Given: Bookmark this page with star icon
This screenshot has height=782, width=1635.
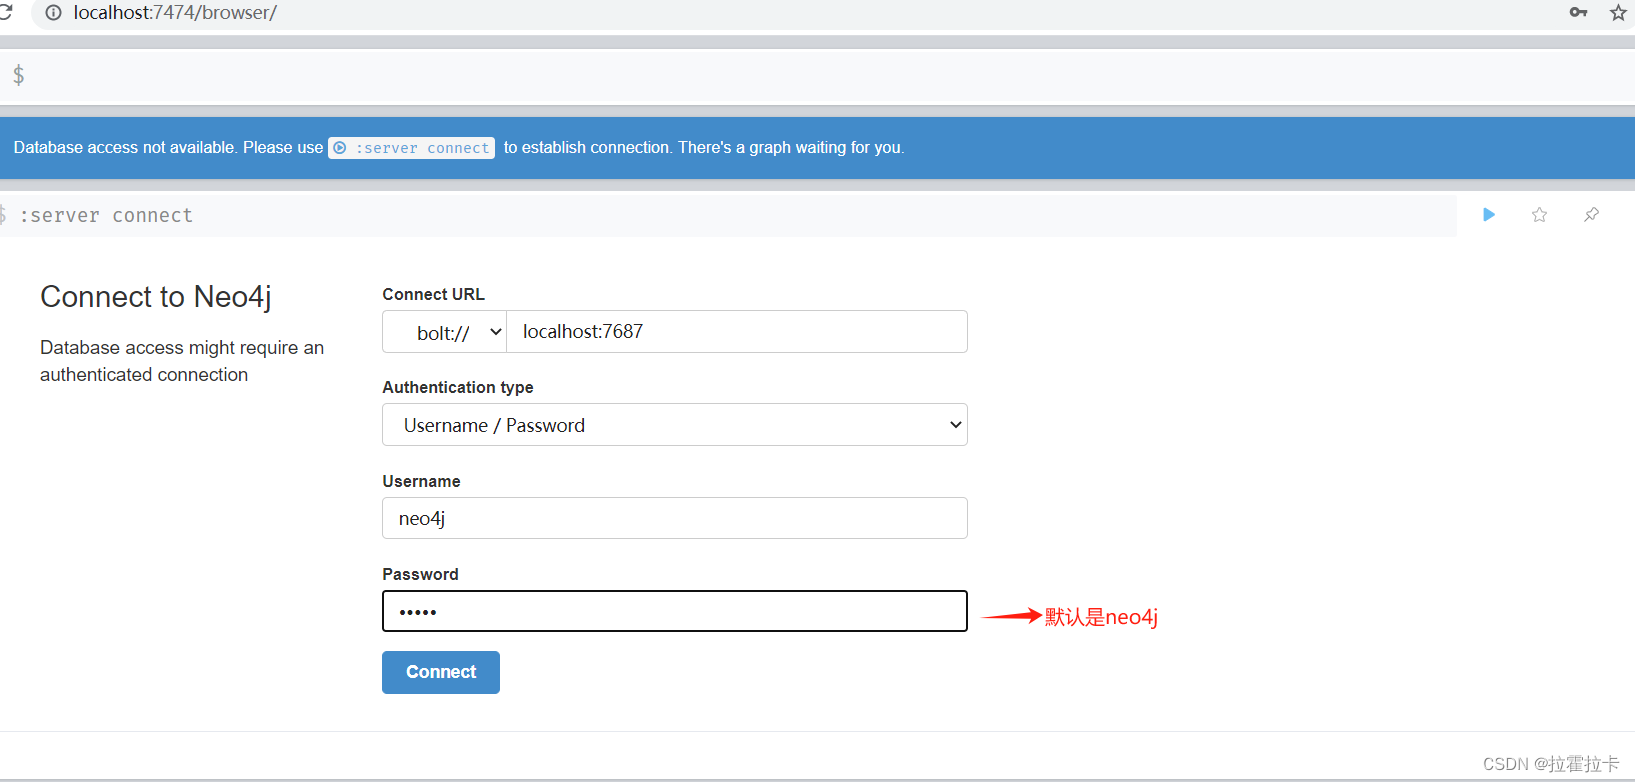Looking at the screenshot, I should (1618, 12).
